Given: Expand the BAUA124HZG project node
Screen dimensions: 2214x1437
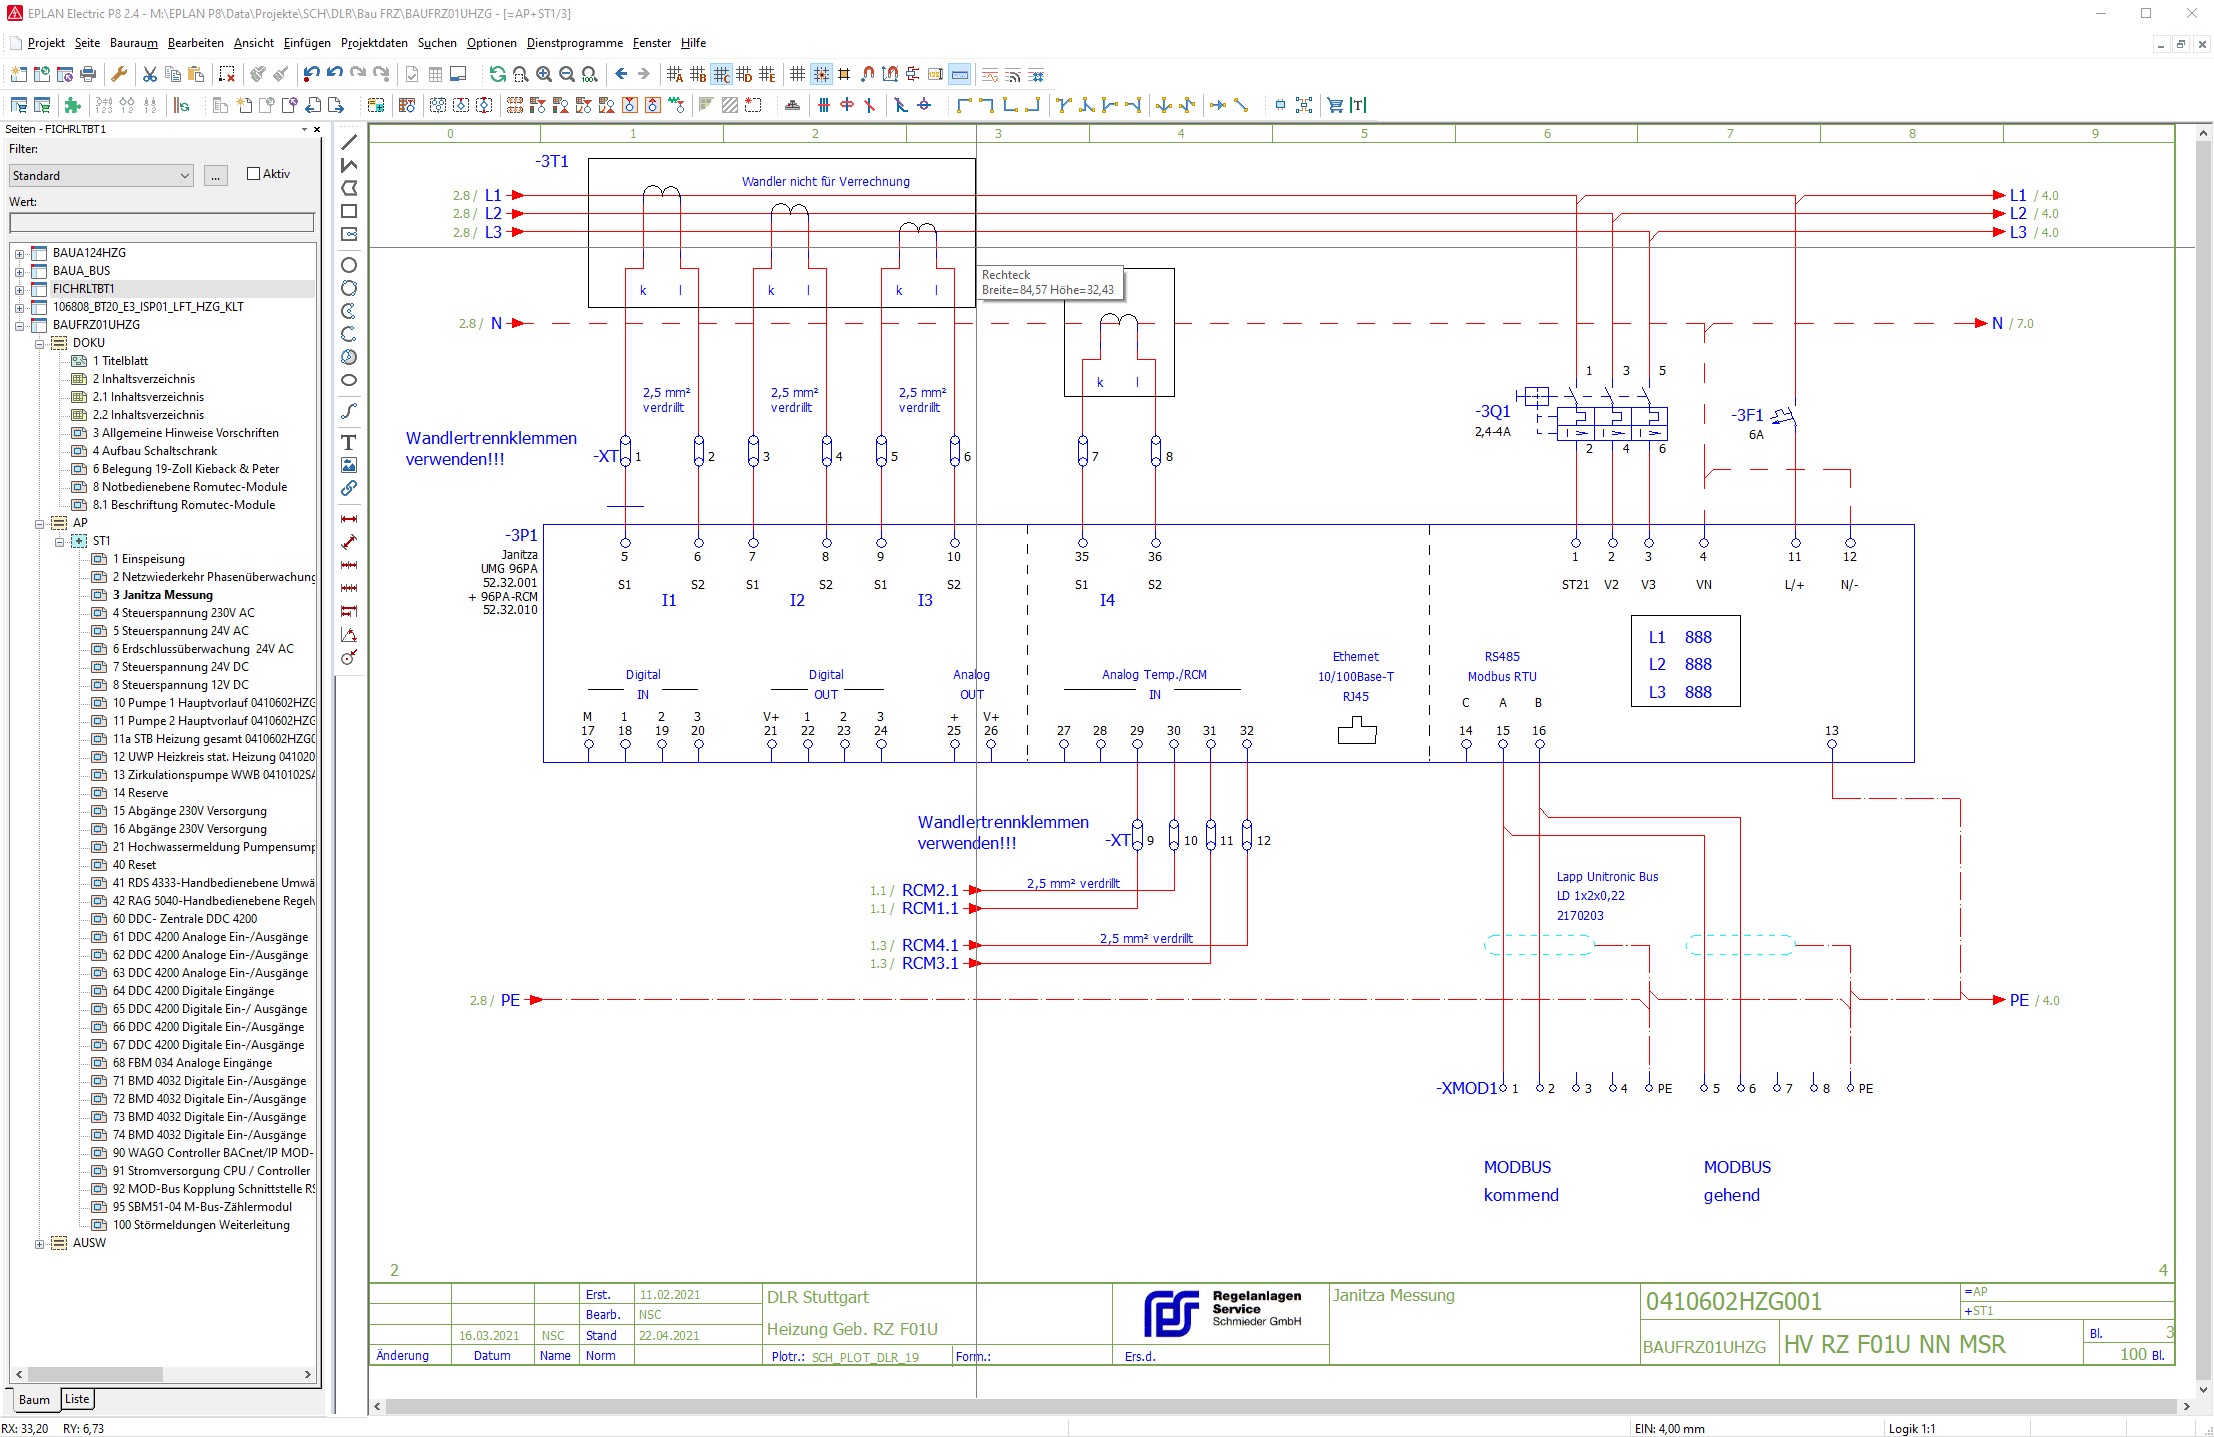Looking at the screenshot, I should point(19,254).
